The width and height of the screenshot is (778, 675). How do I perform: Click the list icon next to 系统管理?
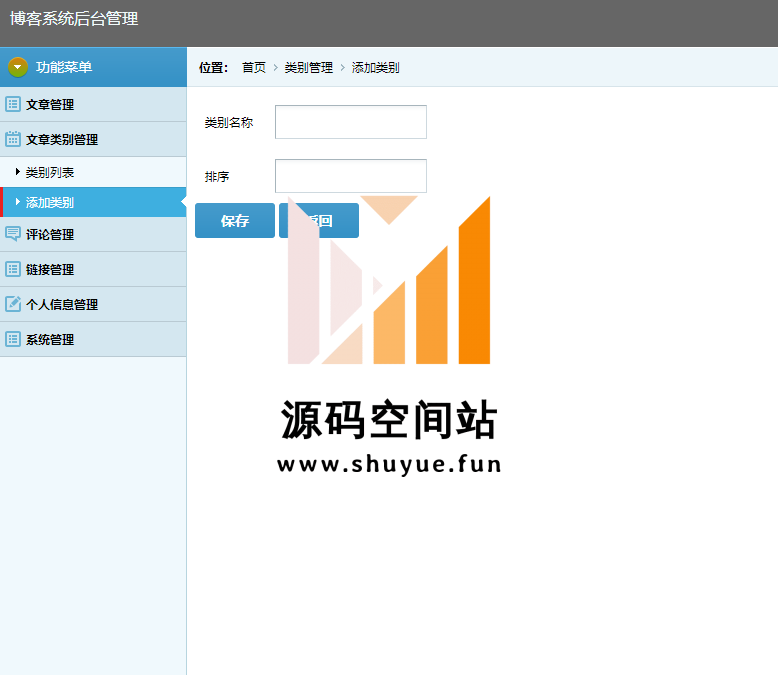[x=13, y=339]
